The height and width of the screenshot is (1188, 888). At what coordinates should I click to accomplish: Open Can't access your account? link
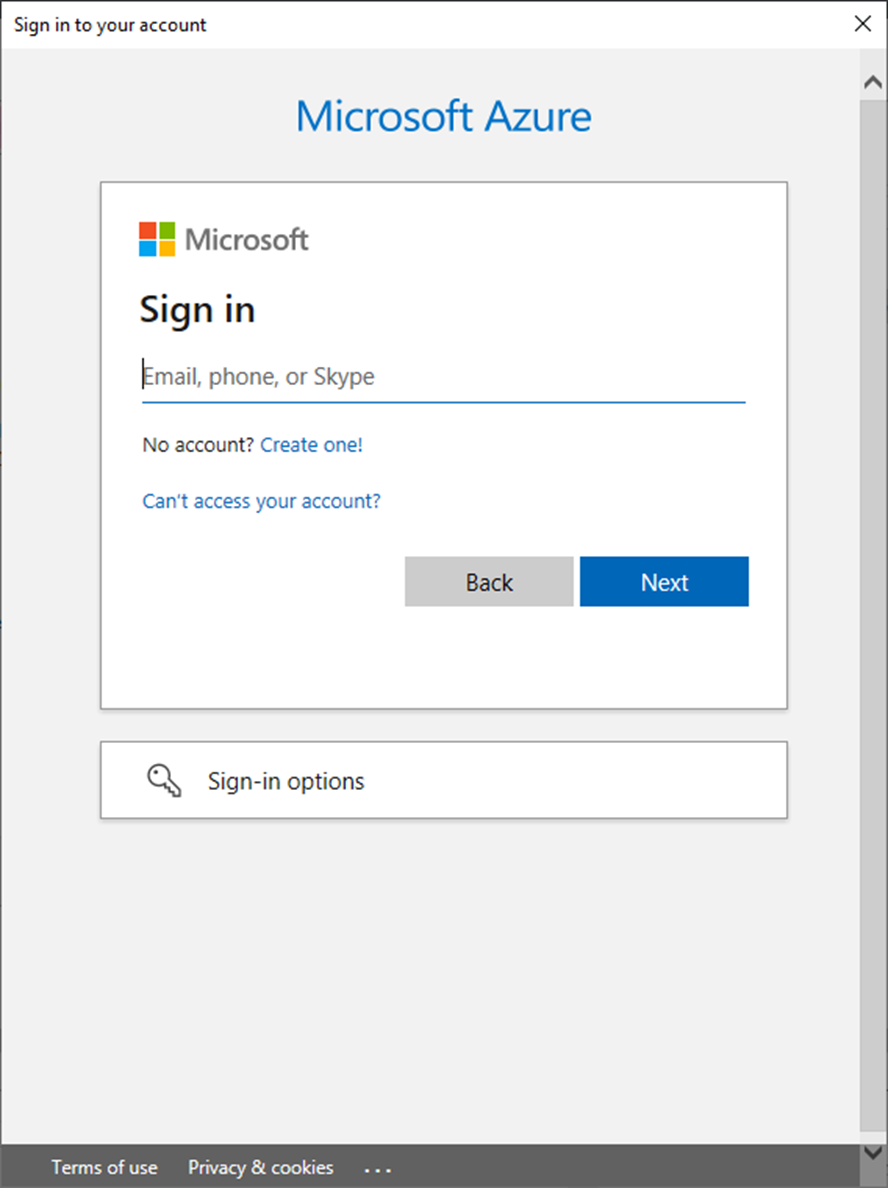pos(261,502)
